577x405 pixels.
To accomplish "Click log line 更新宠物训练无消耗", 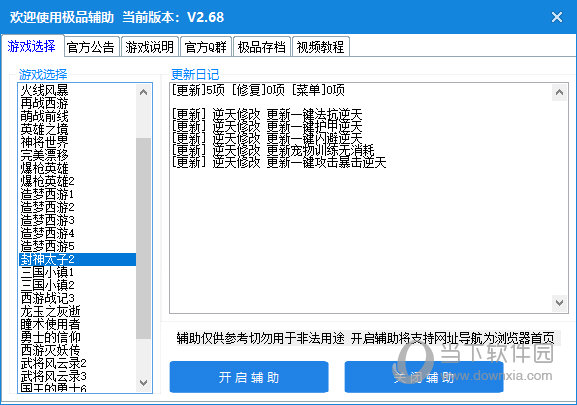I will 273,150.
